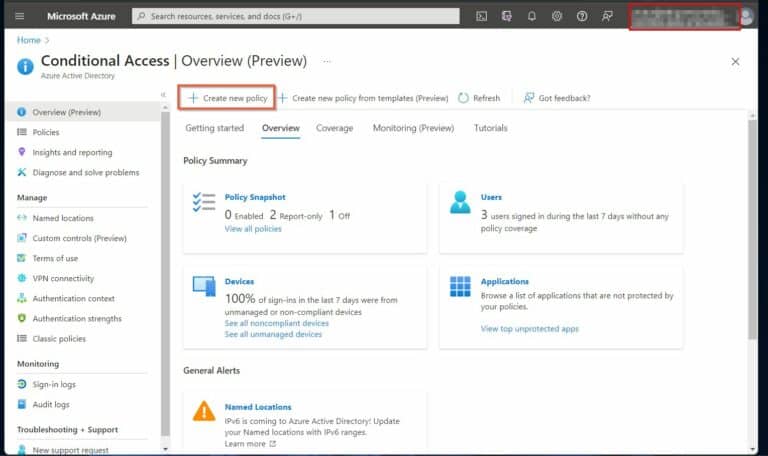Click Create new policy
Image resolution: width=768 pixels, height=456 pixels.
[x=227, y=98]
